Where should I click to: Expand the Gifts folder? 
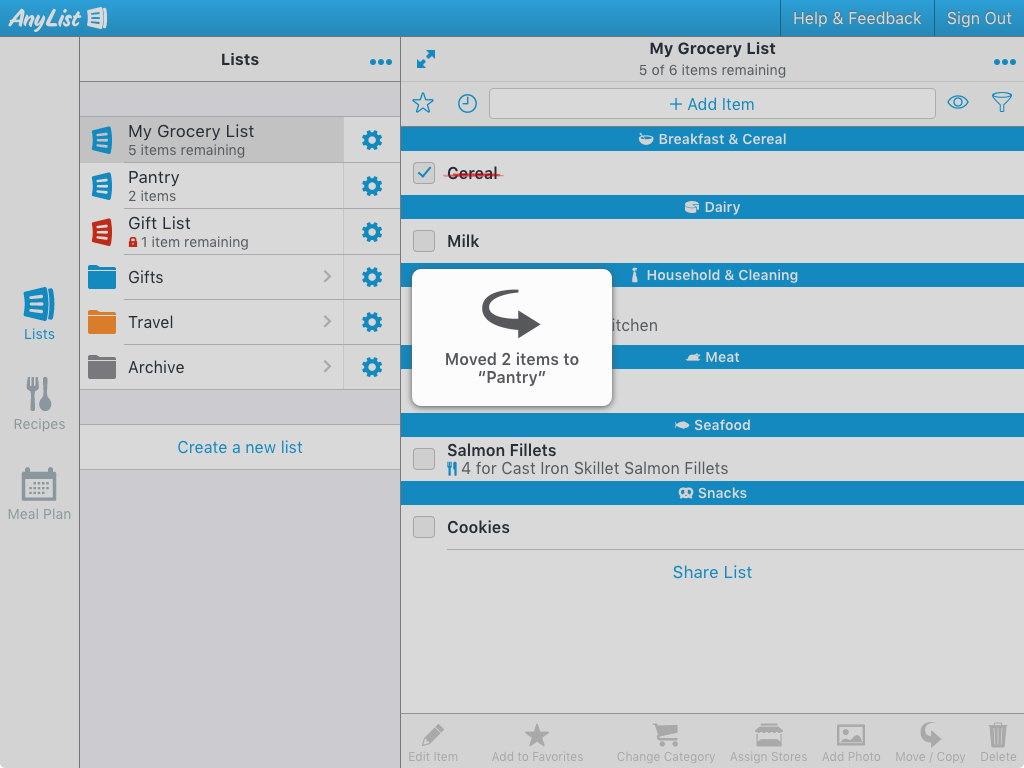tap(211, 277)
